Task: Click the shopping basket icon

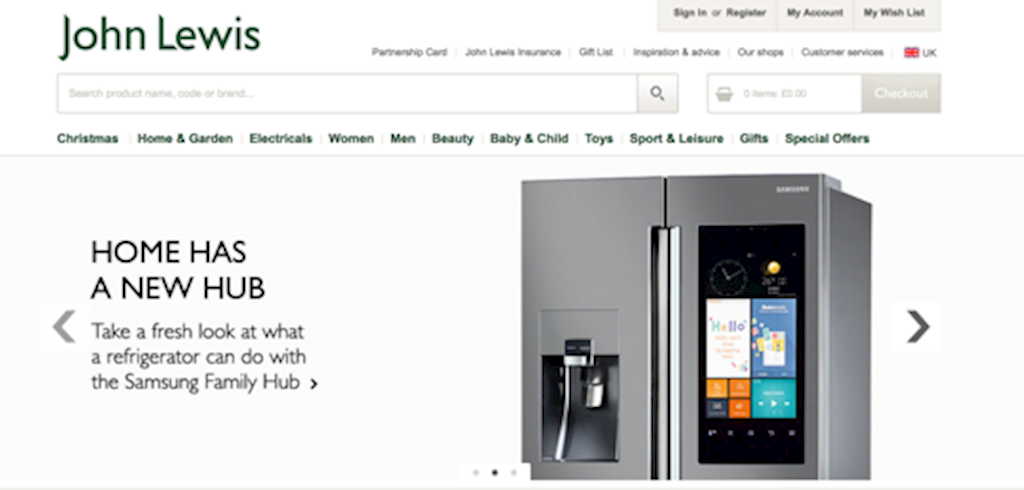Action: 724,94
